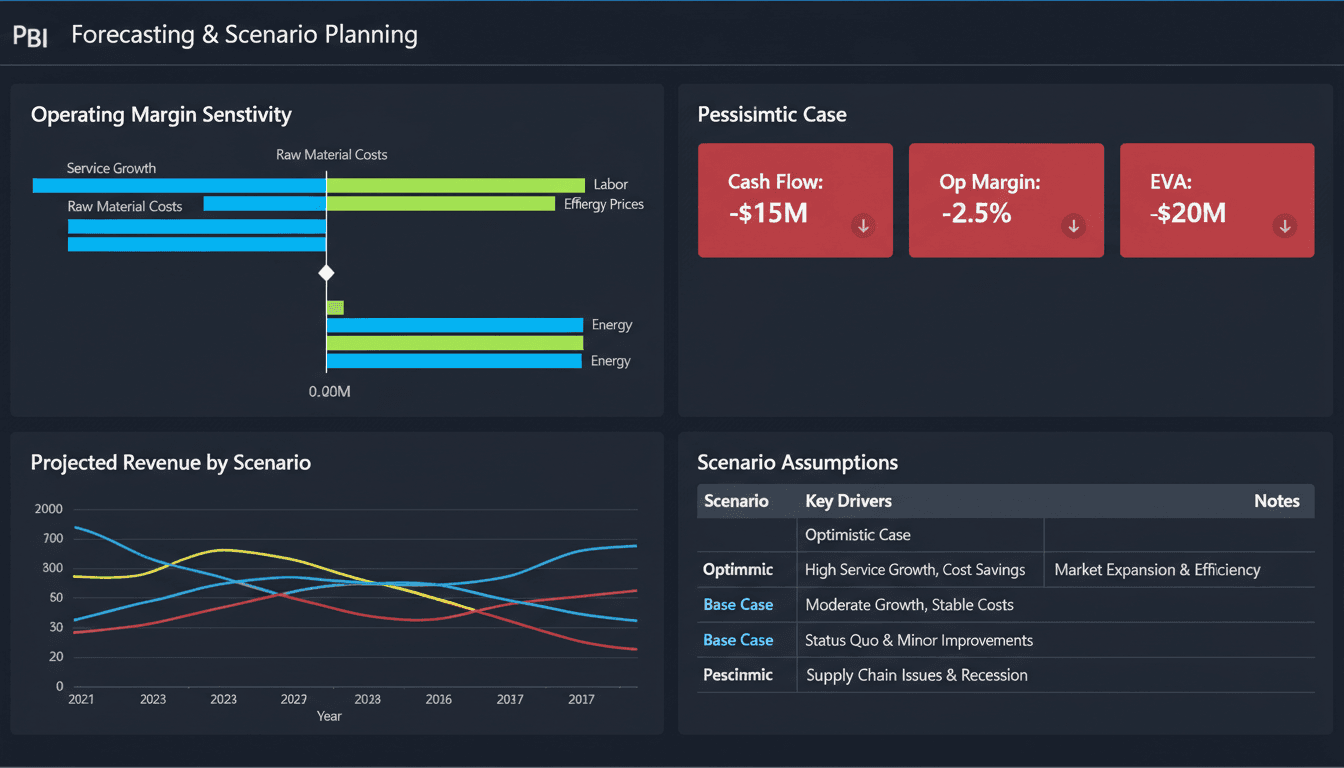Select the green Effiergy Prices bar
The width and height of the screenshot is (1344, 768).
440,204
